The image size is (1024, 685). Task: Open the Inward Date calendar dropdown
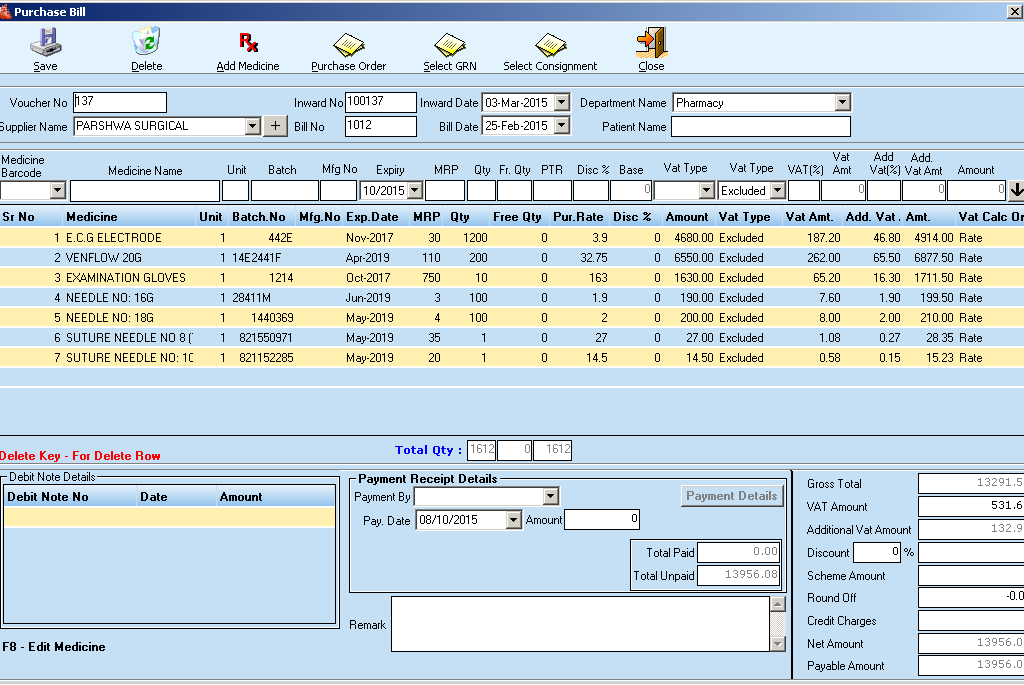point(560,101)
